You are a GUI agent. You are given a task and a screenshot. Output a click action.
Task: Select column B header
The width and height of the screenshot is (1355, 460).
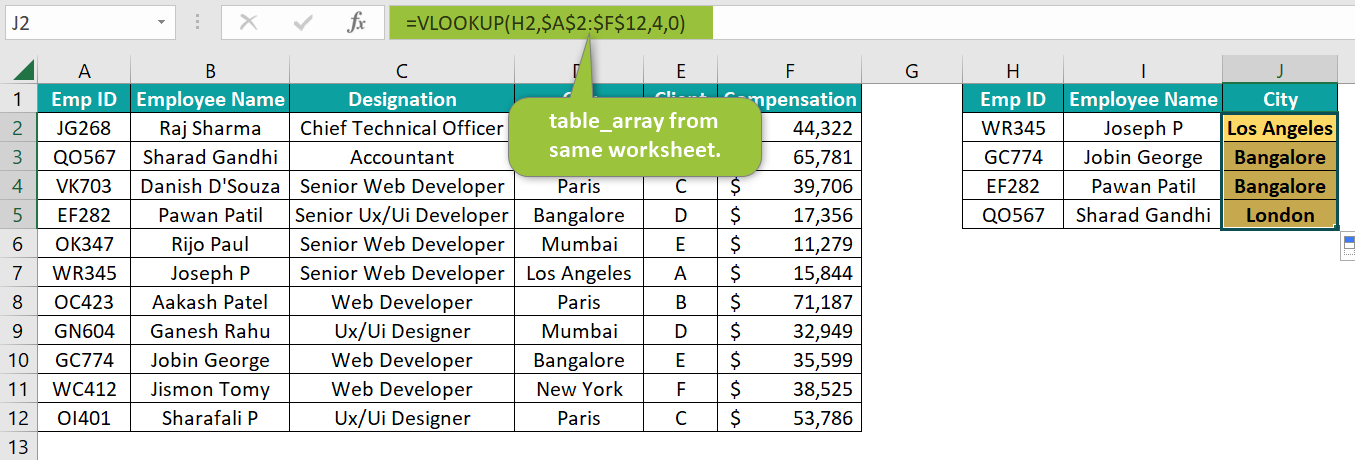210,70
